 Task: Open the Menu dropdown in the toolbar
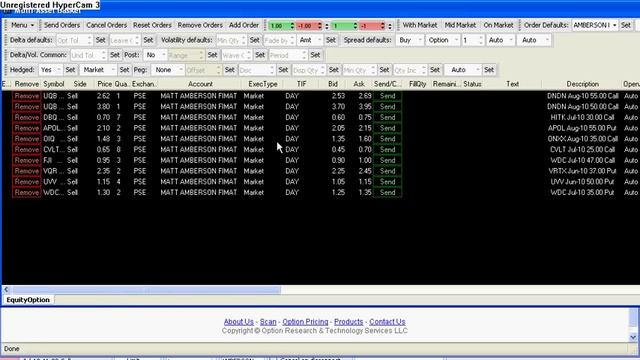pyautogui.click(x=22, y=25)
